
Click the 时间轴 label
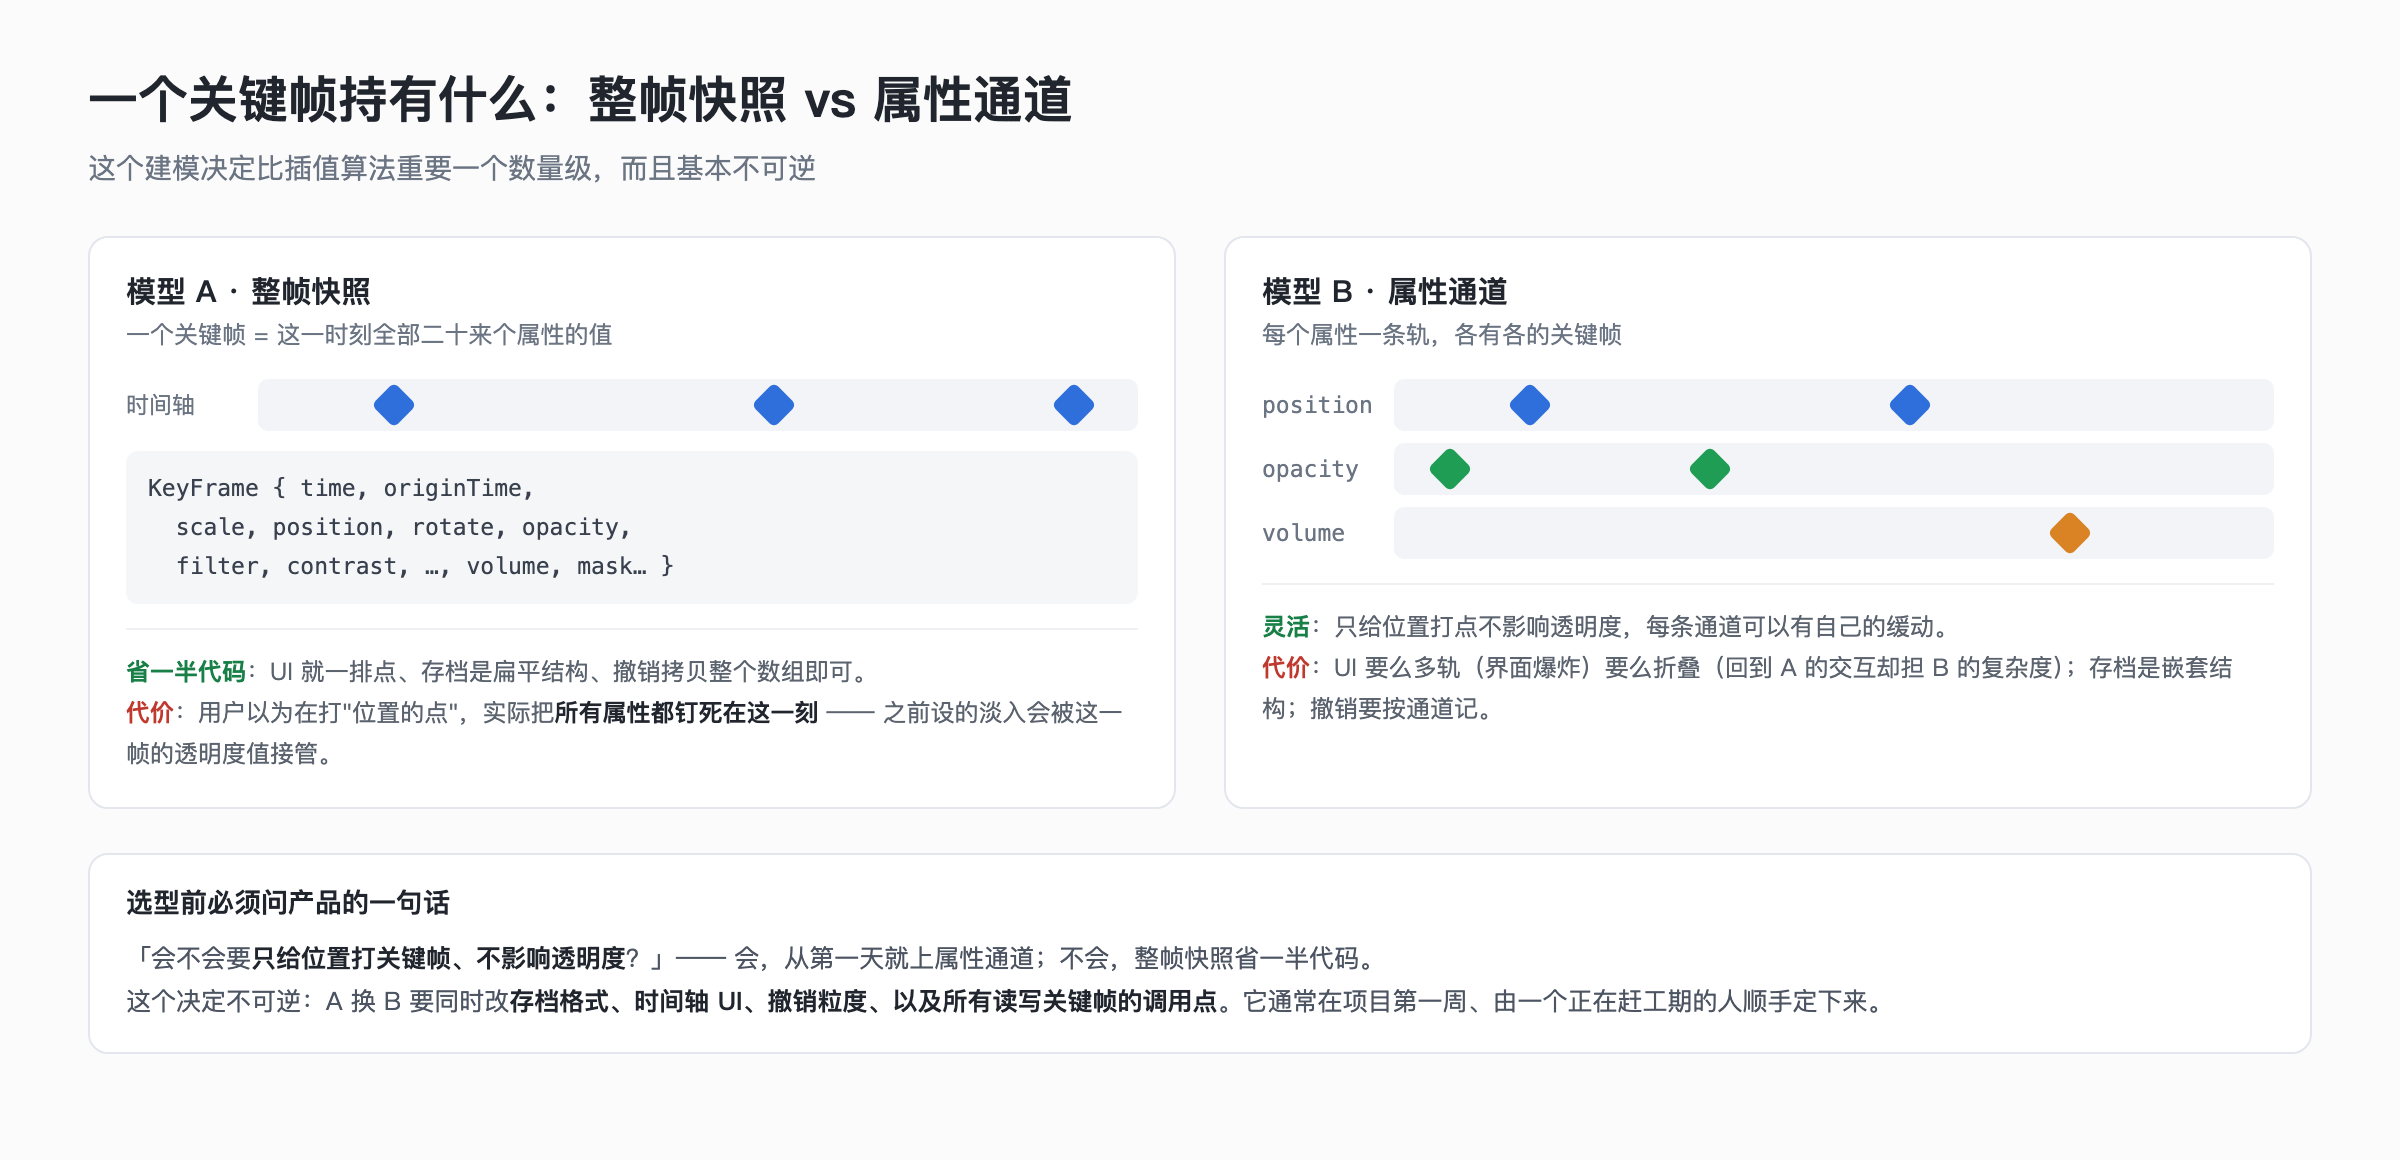point(160,405)
